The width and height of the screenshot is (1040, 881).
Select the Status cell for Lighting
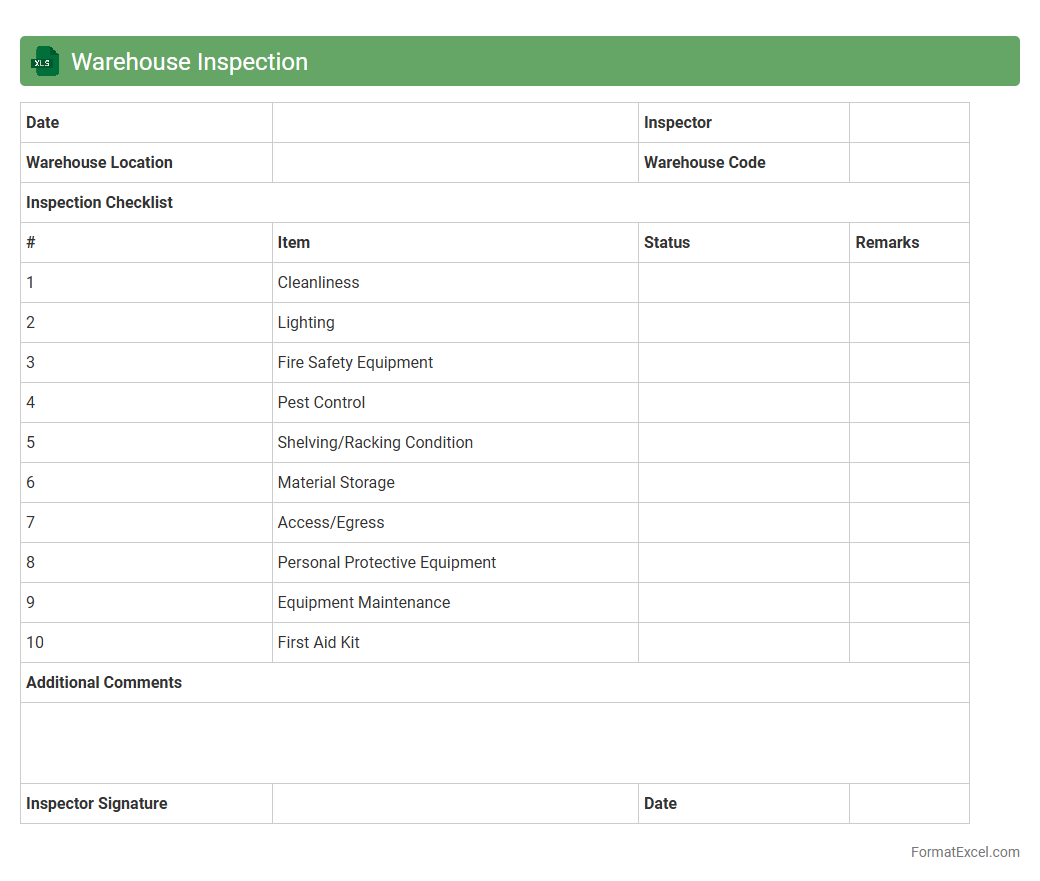[743, 323]
